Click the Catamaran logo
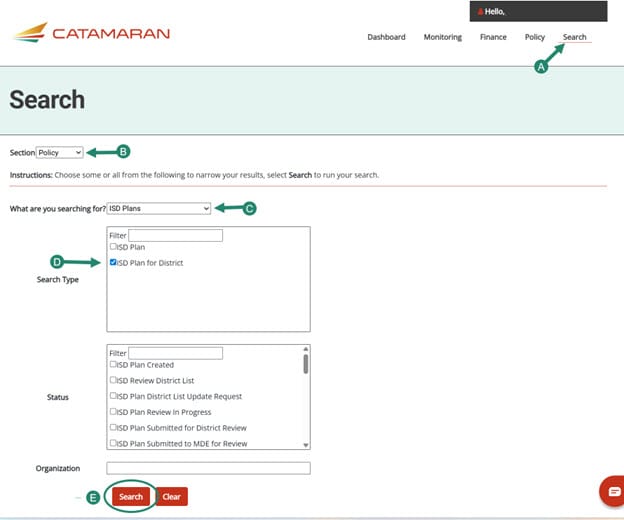 92,33
